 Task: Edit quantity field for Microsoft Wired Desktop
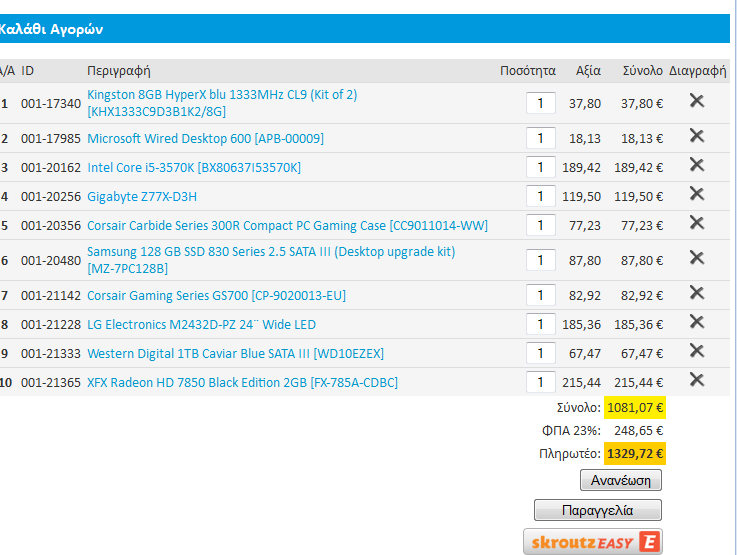pos(541,138)
